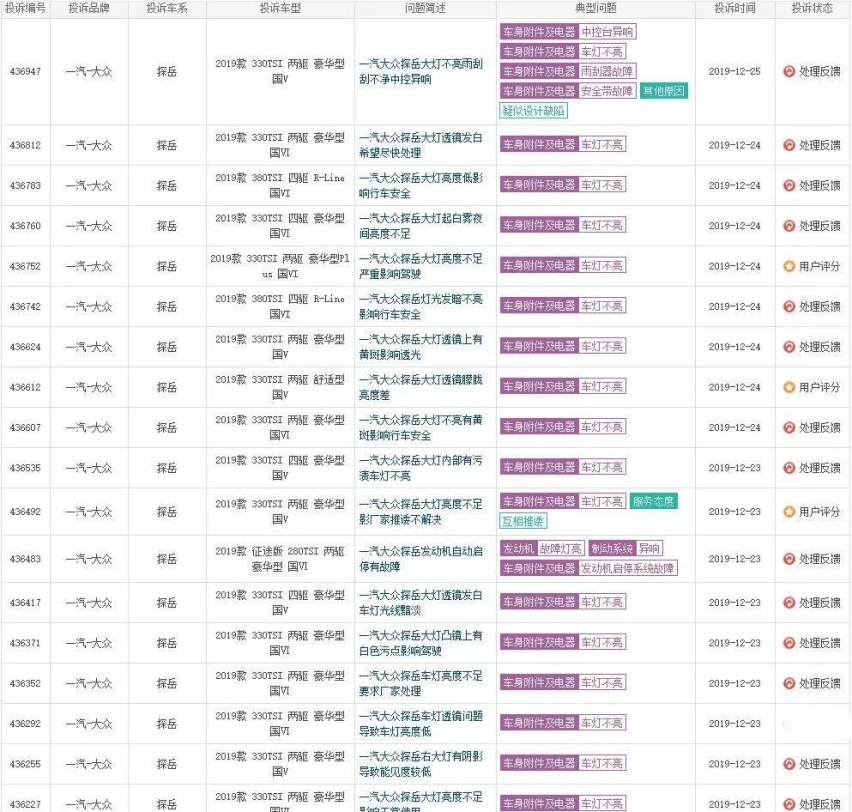Click status icon in row 436227
852x812 pixels.
point(789,804)
